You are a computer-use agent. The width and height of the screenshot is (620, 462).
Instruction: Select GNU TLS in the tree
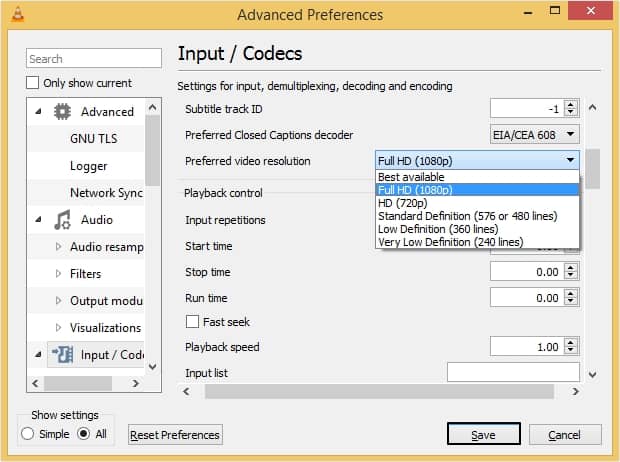94,138
